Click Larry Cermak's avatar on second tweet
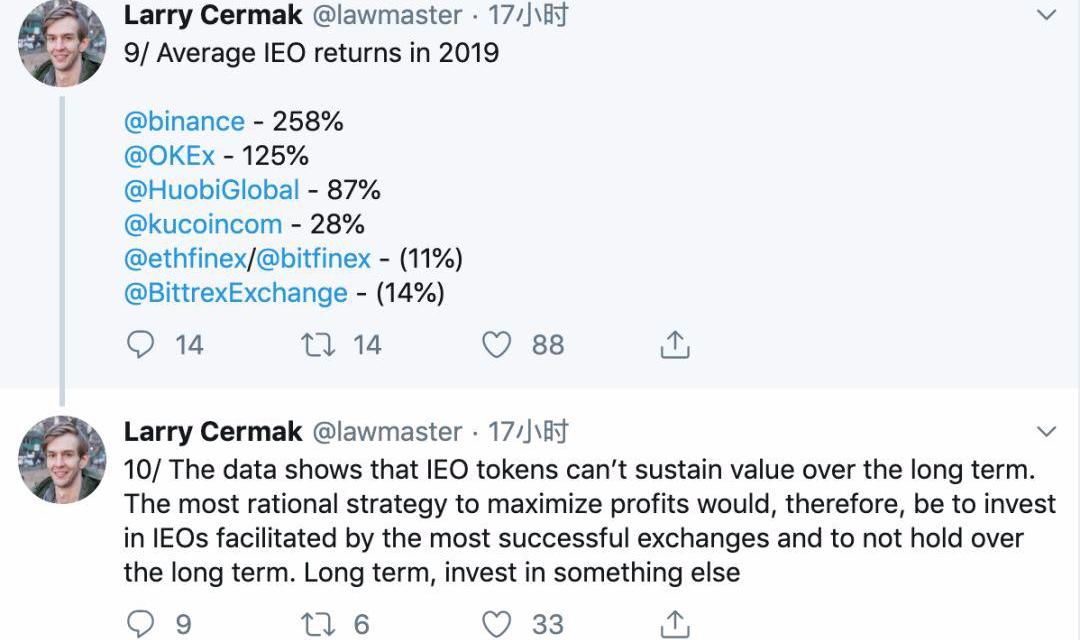This screenshot has width=1080, height=640. pos(62,458)
